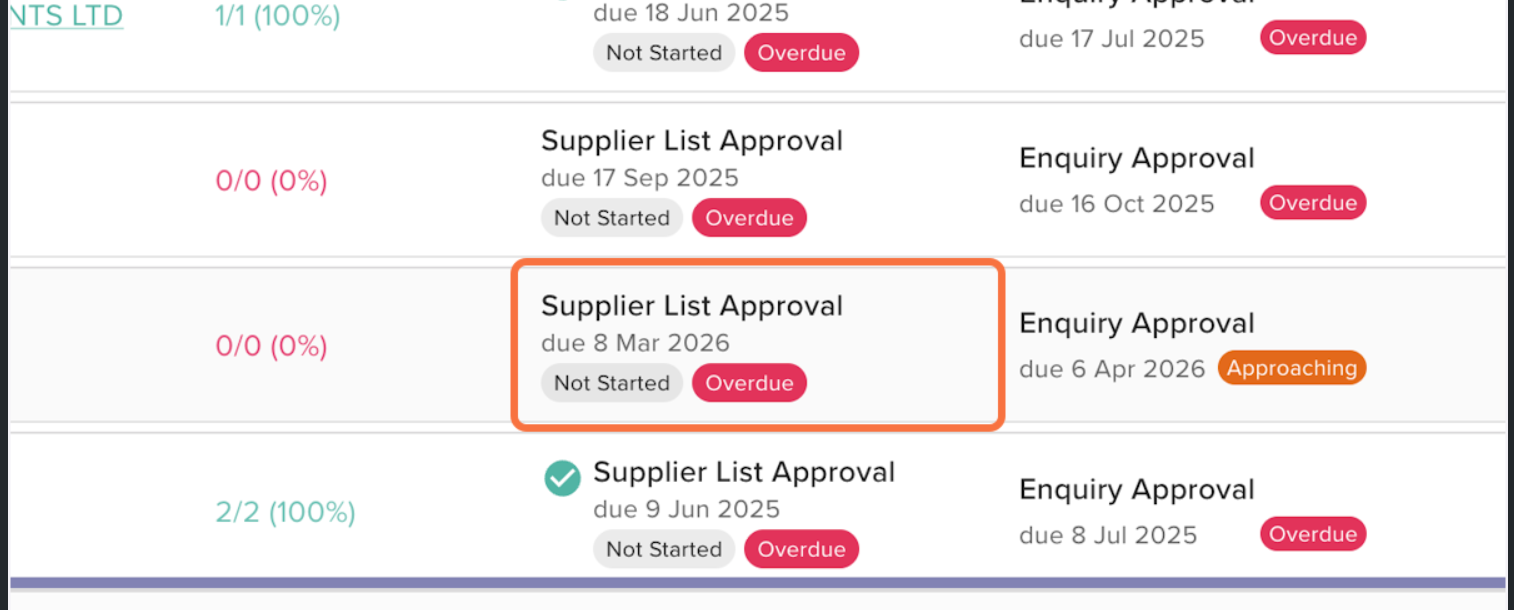Open the NTS LTD company link

pos(66,16)
